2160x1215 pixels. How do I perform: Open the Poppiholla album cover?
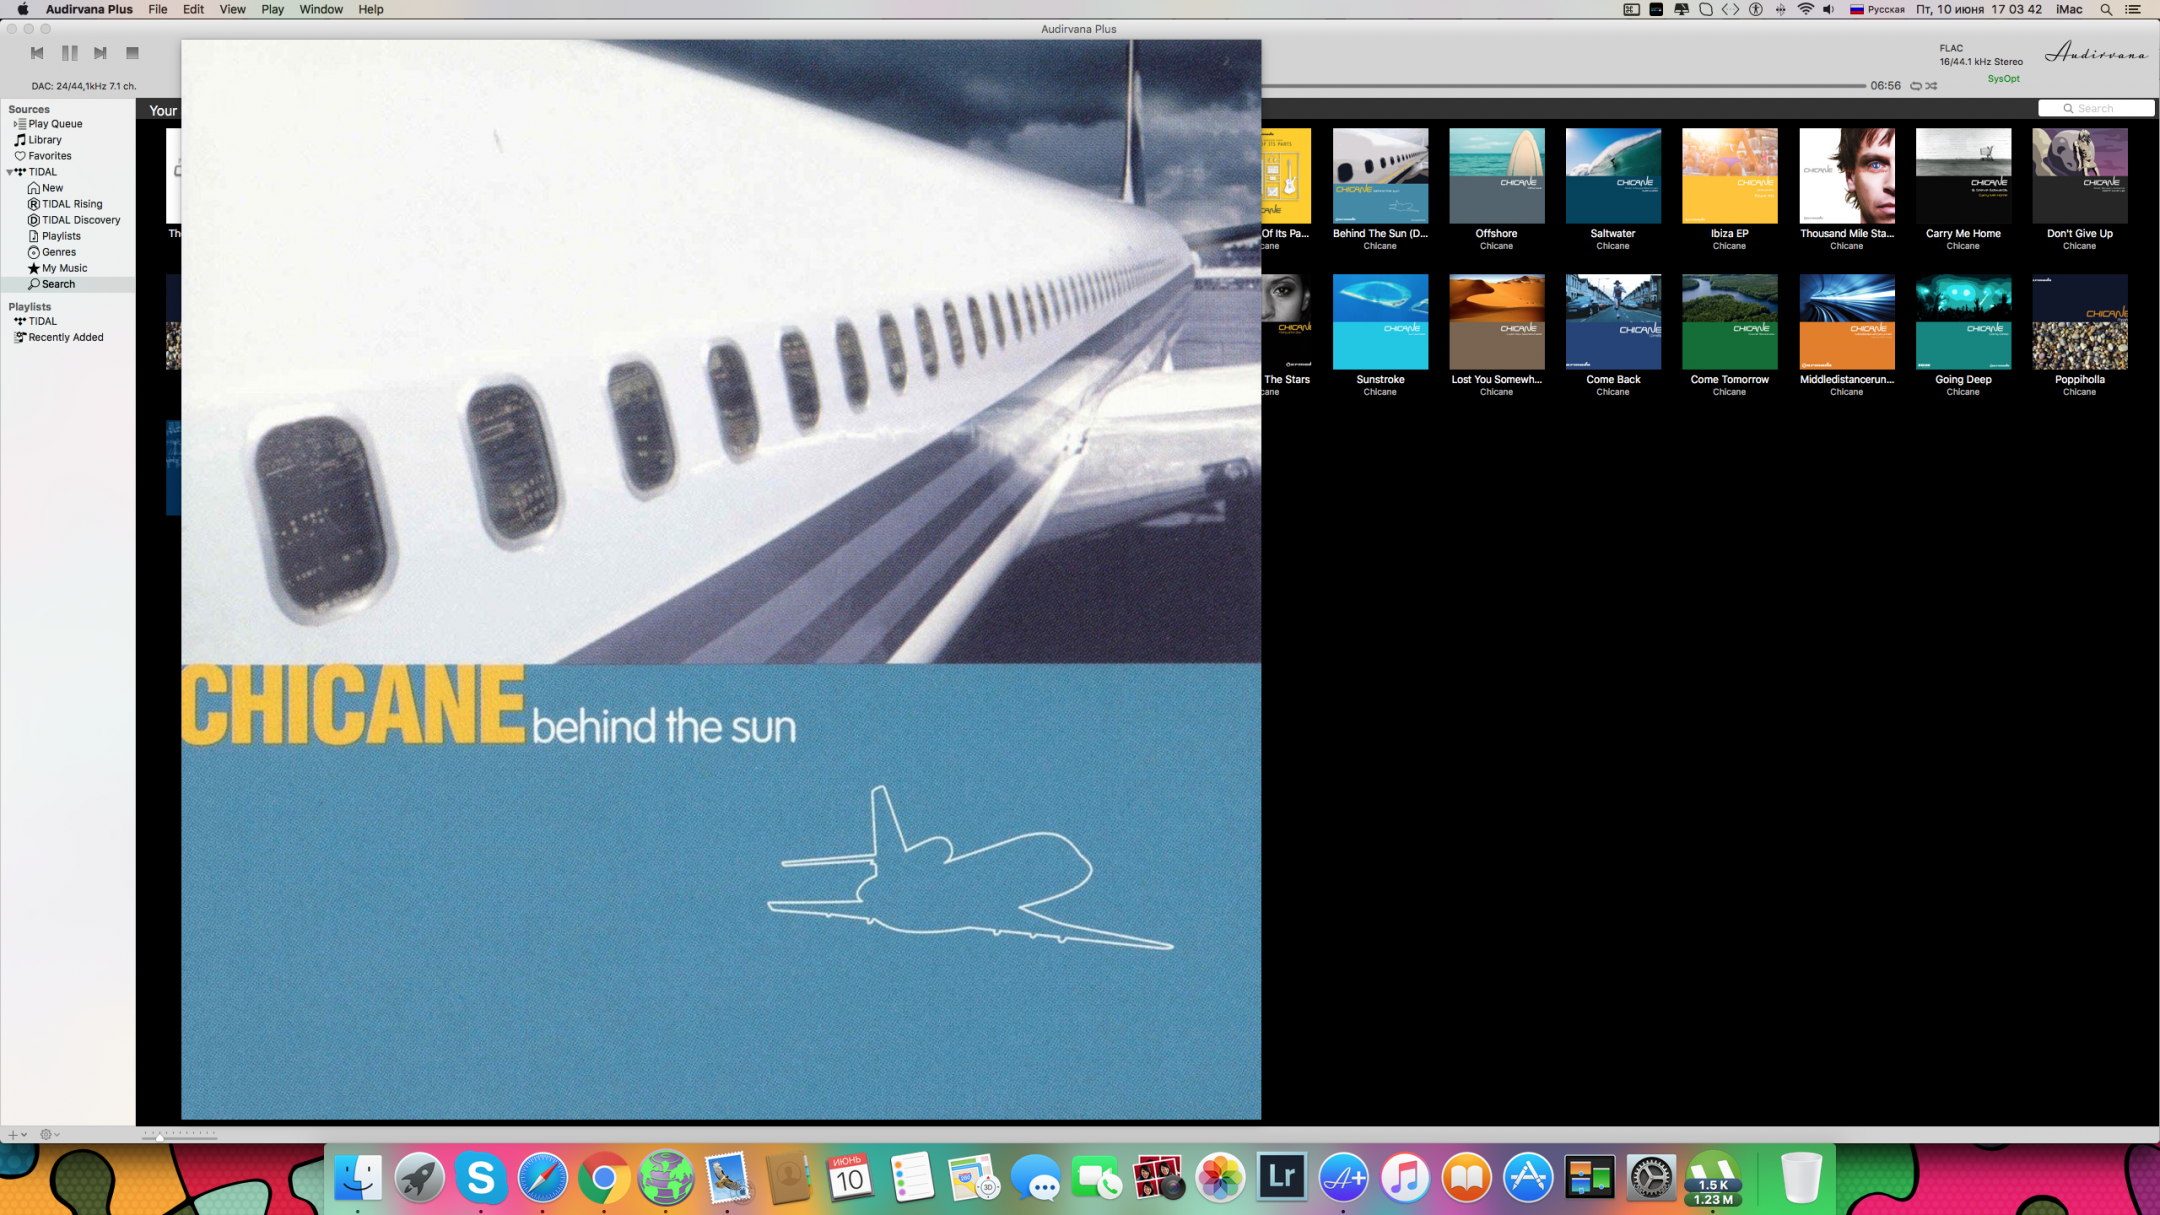[2079, 321]
